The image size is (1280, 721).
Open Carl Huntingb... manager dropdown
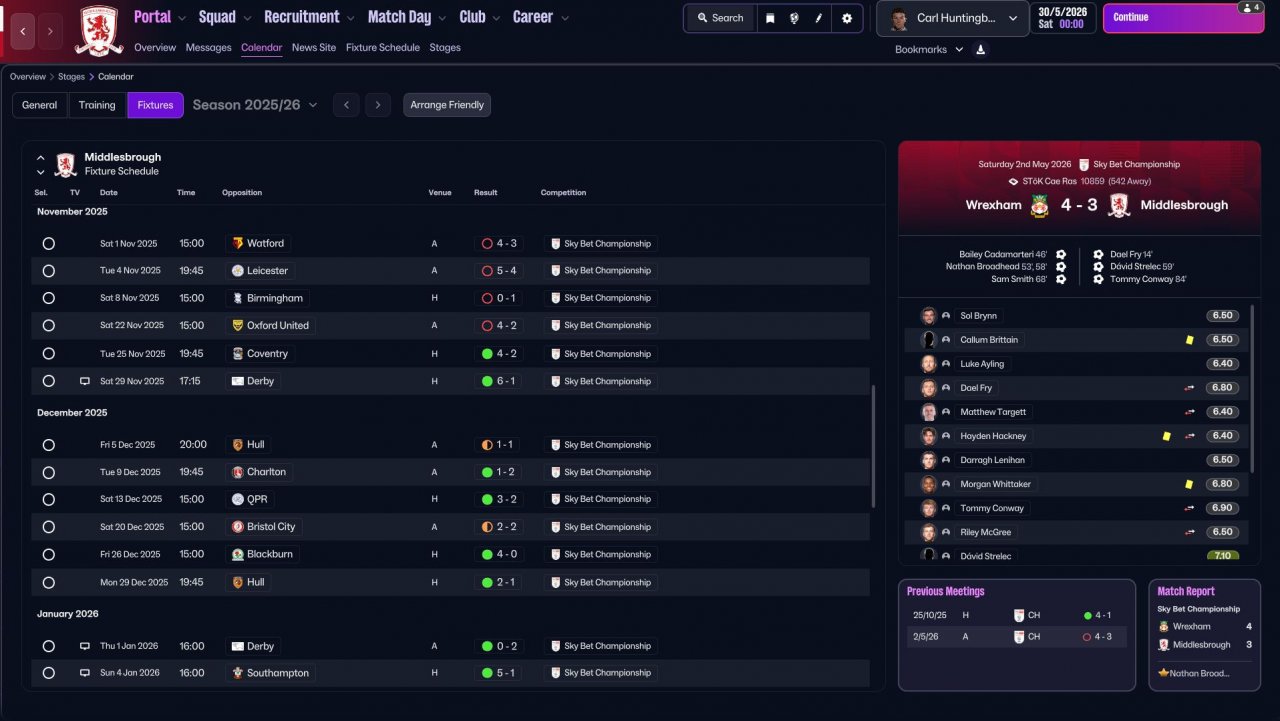[x=953, y=18]
